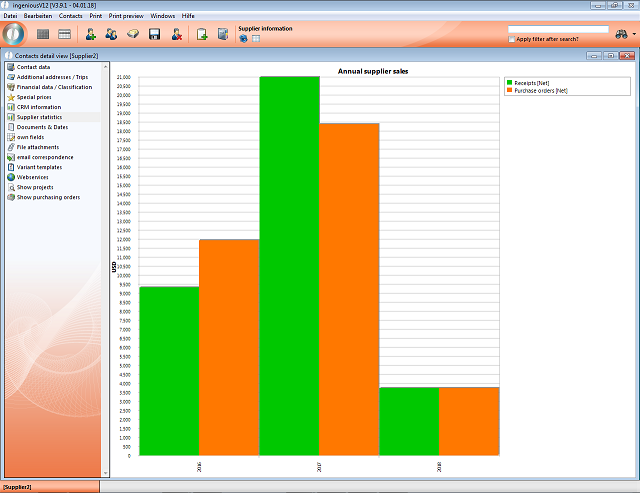Image resolution: width=640 pixels, height=493 pixels.
Task: Click the sidebar scroll down arrow
Action: [106, 473]
